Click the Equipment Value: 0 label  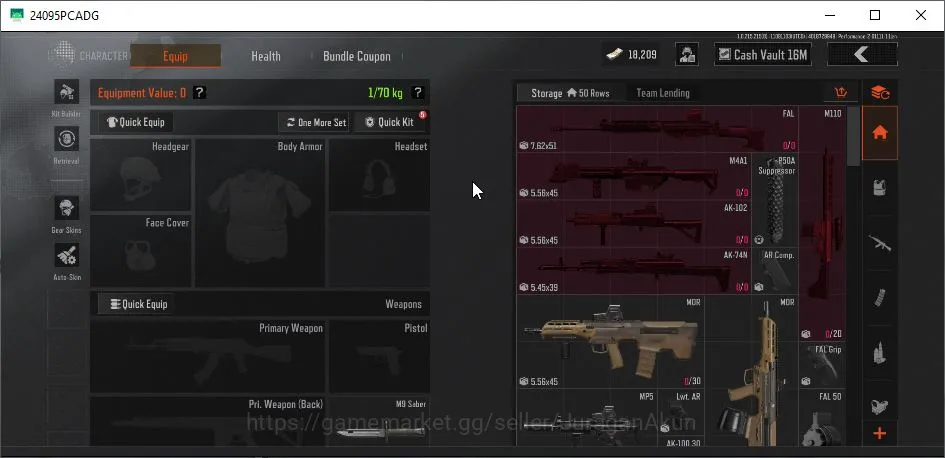[142, 93]
